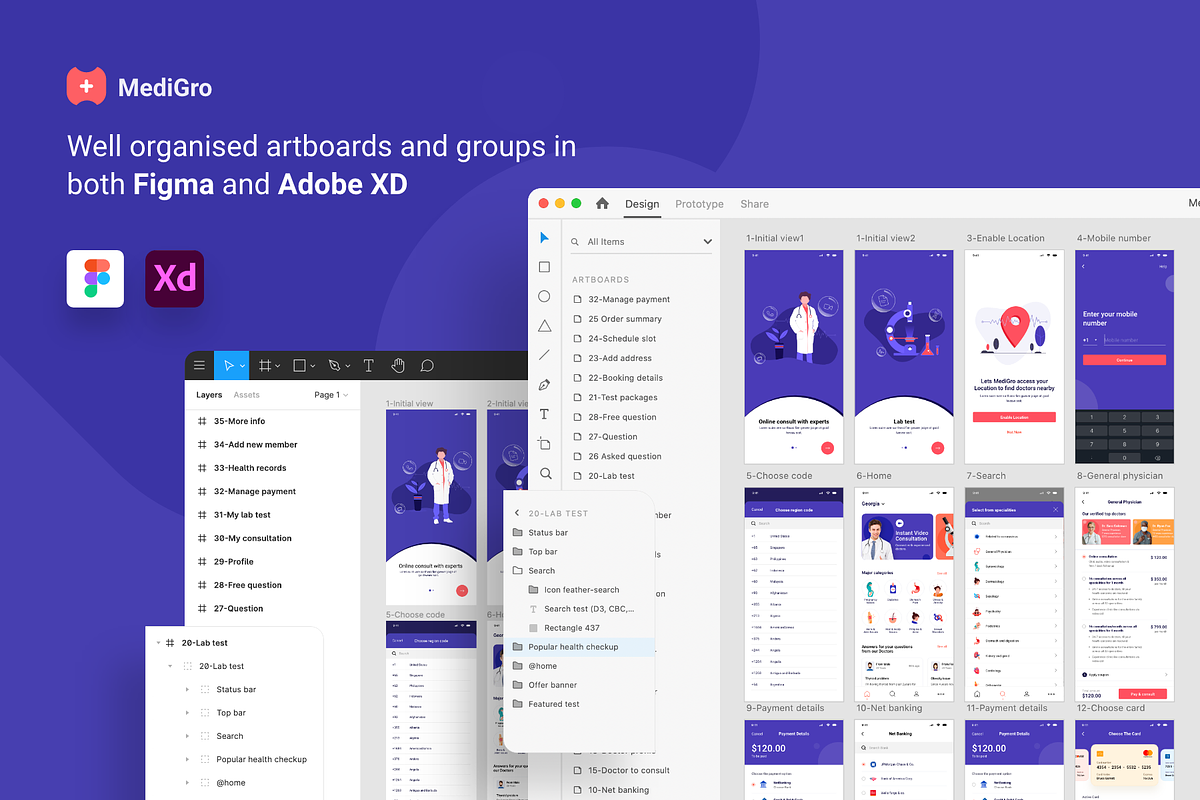Select the Figma Move tool

point(229,366)
